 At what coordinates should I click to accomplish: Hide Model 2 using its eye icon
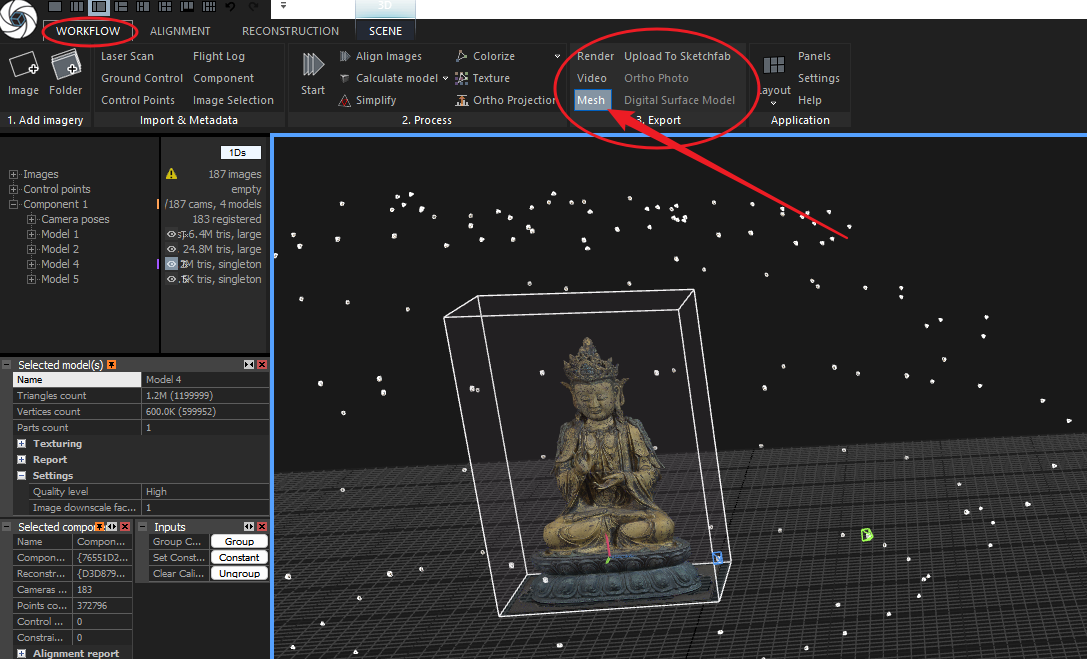click(x=171, y=249)
